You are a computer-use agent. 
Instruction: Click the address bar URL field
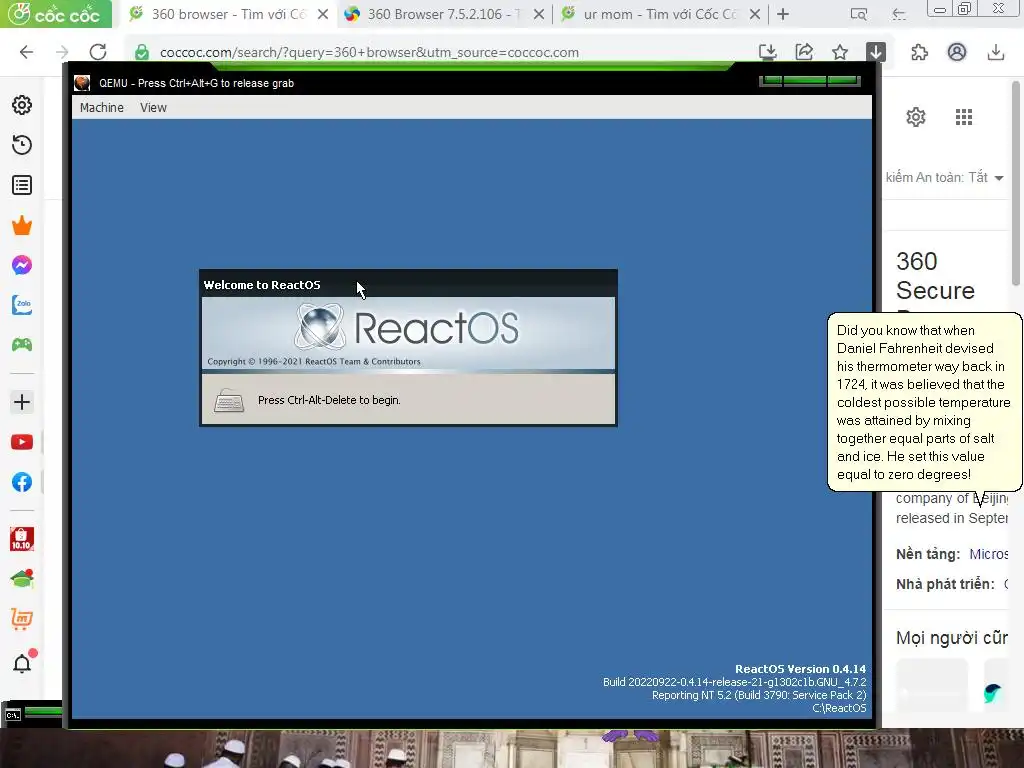[x=369, y=52]
